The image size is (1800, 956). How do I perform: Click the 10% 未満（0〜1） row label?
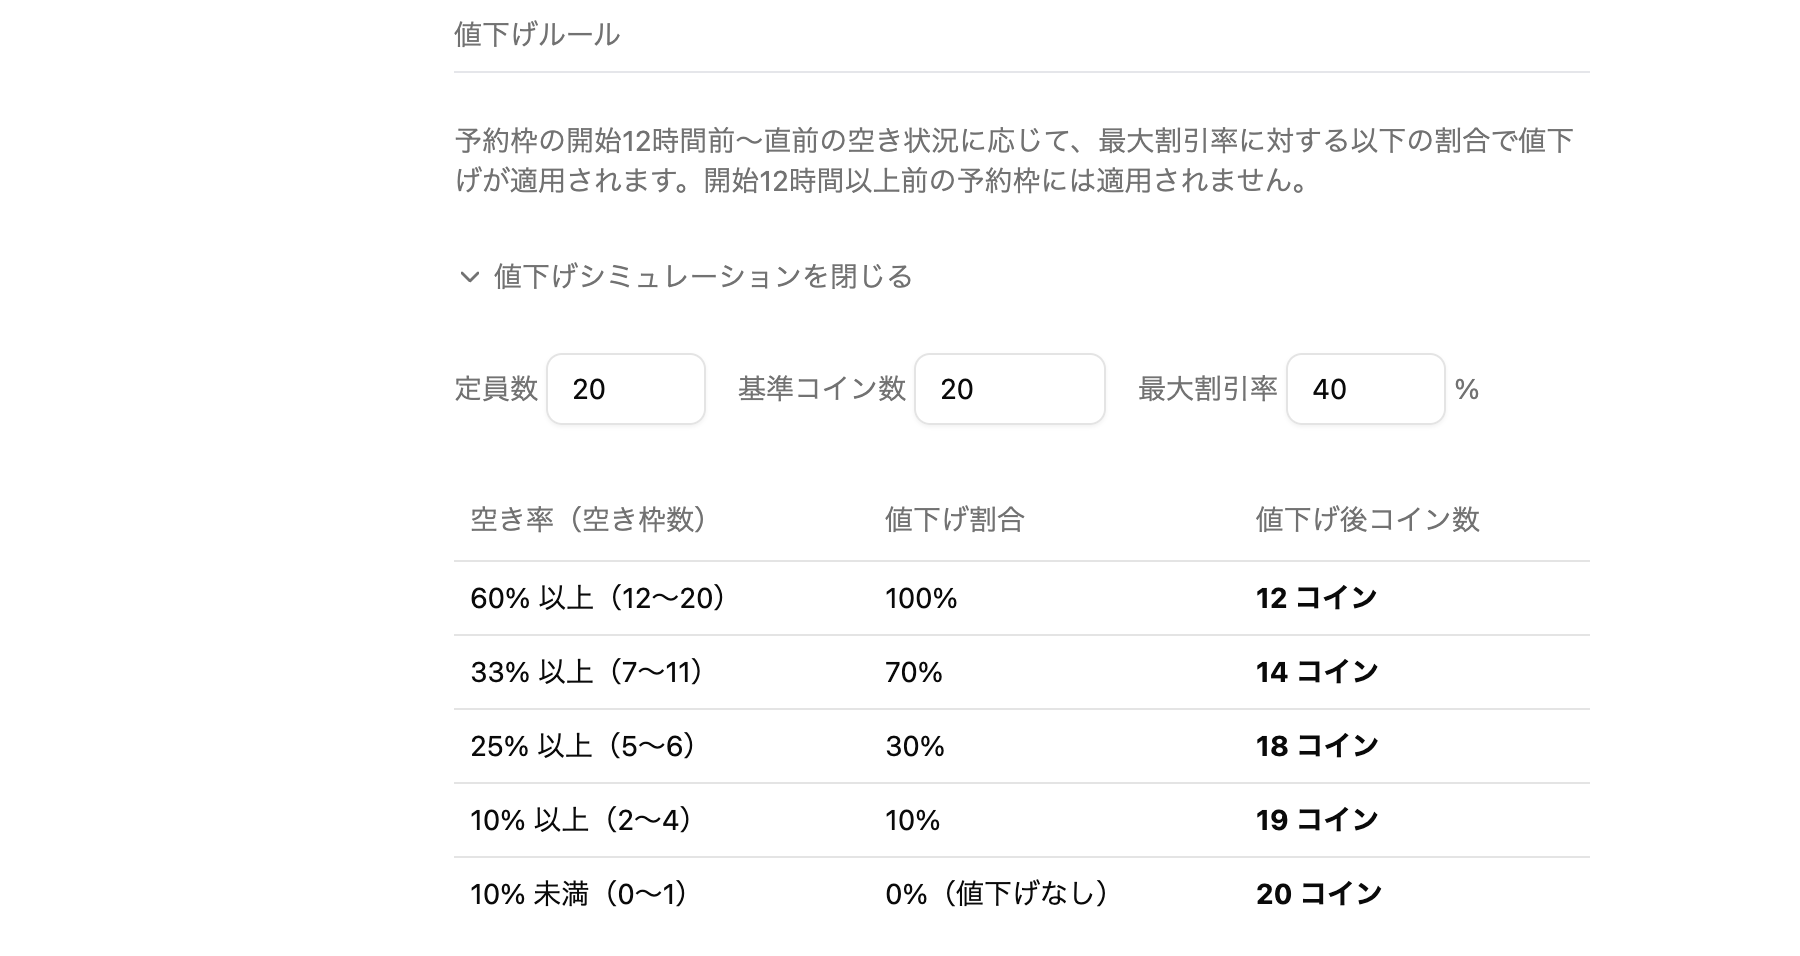pos(579,894)
